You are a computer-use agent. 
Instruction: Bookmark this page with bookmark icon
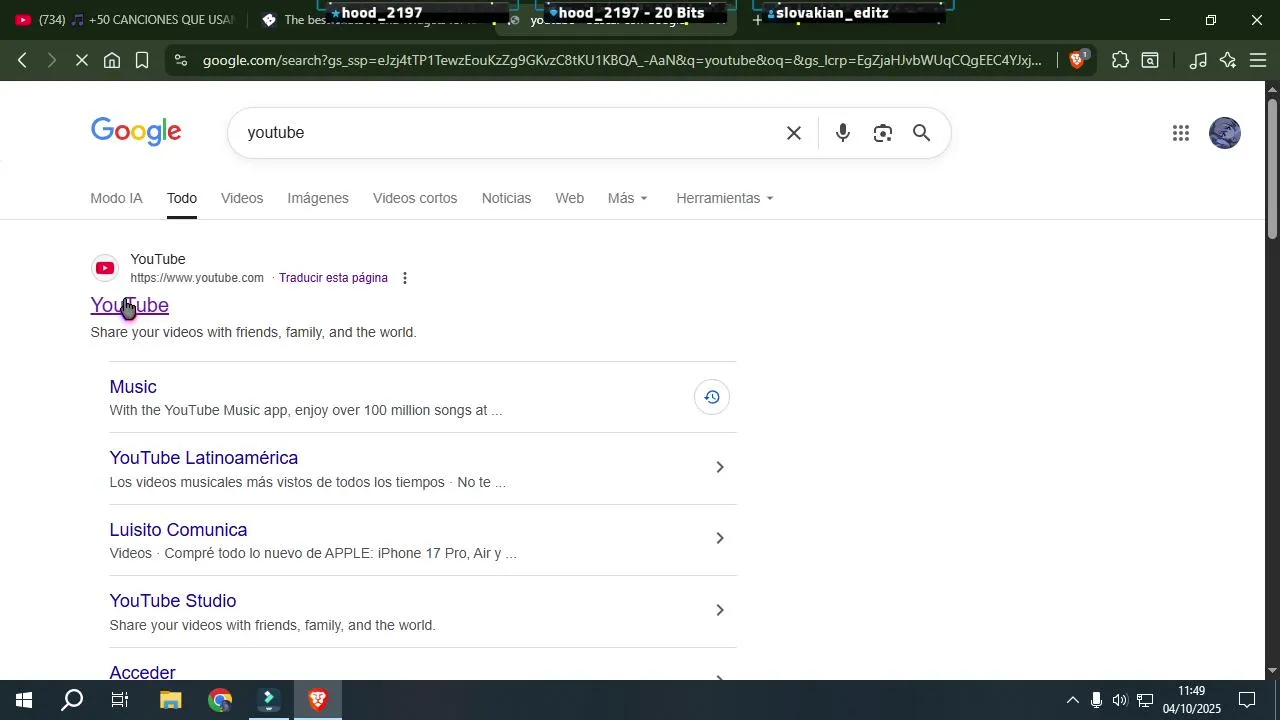142,61
